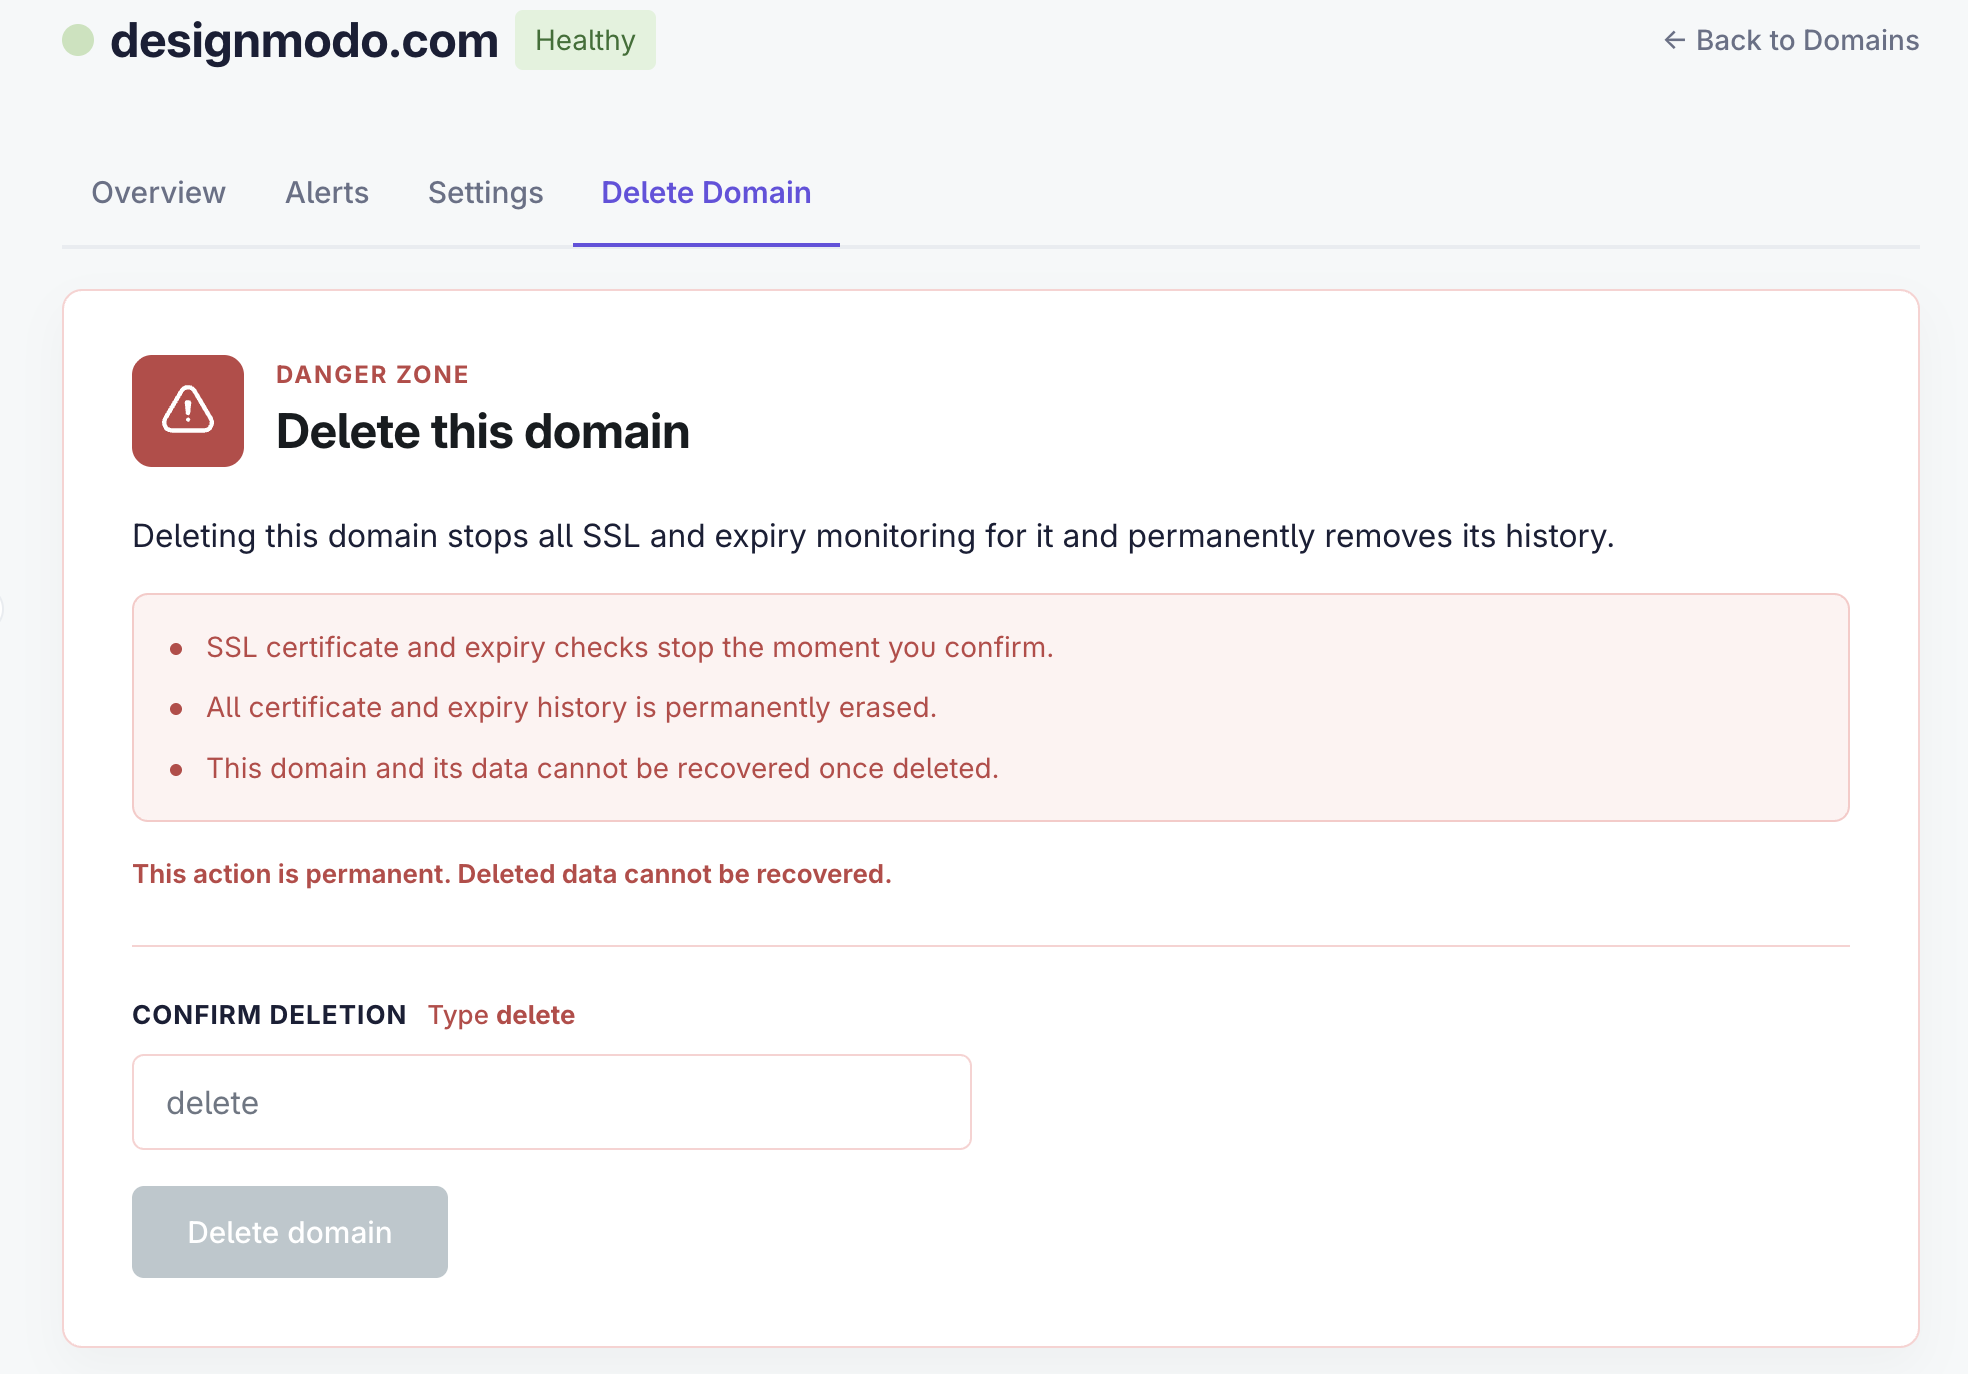Click 'This domain and its data cannot' line
Image resolution: width=1968 pixels, height=1374 pixels.
(x=602, y=768)
